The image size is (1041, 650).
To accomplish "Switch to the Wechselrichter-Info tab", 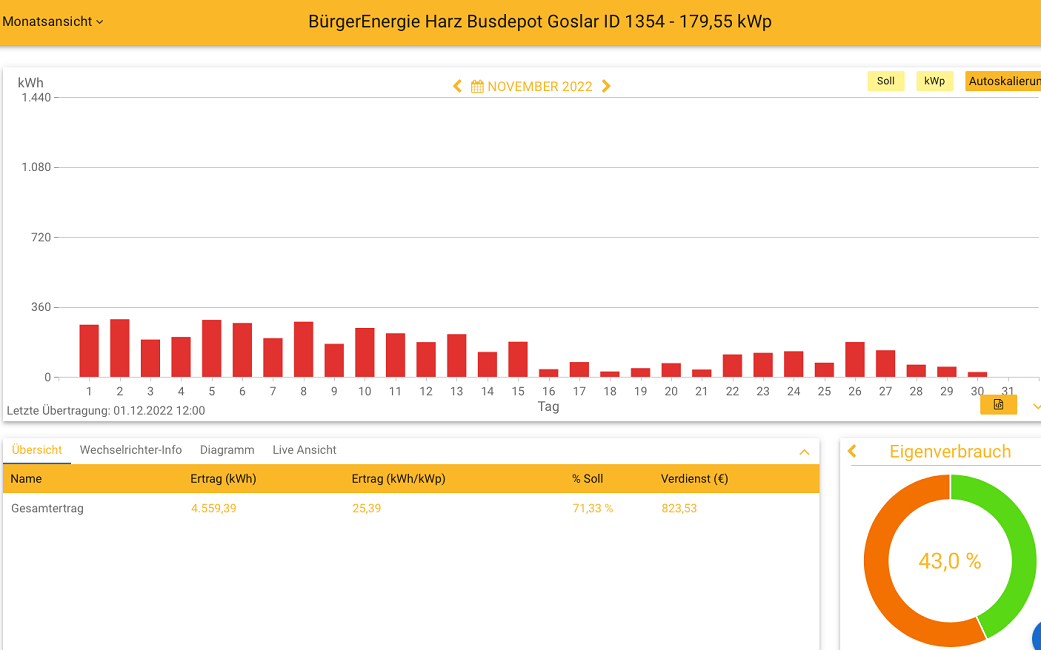I will [131, 450].
